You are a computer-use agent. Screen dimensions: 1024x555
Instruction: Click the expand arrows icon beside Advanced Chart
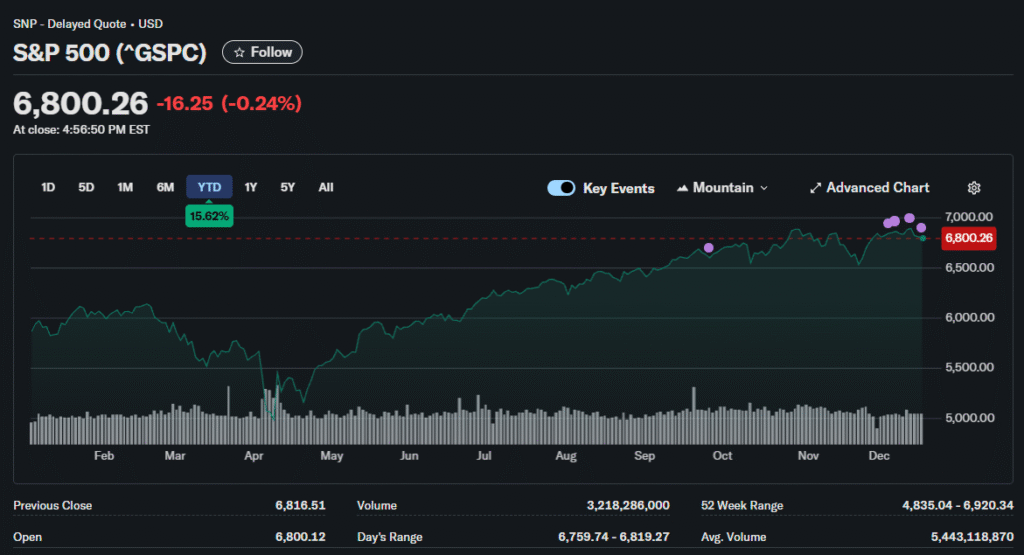pyautogui.click(x=815, y=188)
